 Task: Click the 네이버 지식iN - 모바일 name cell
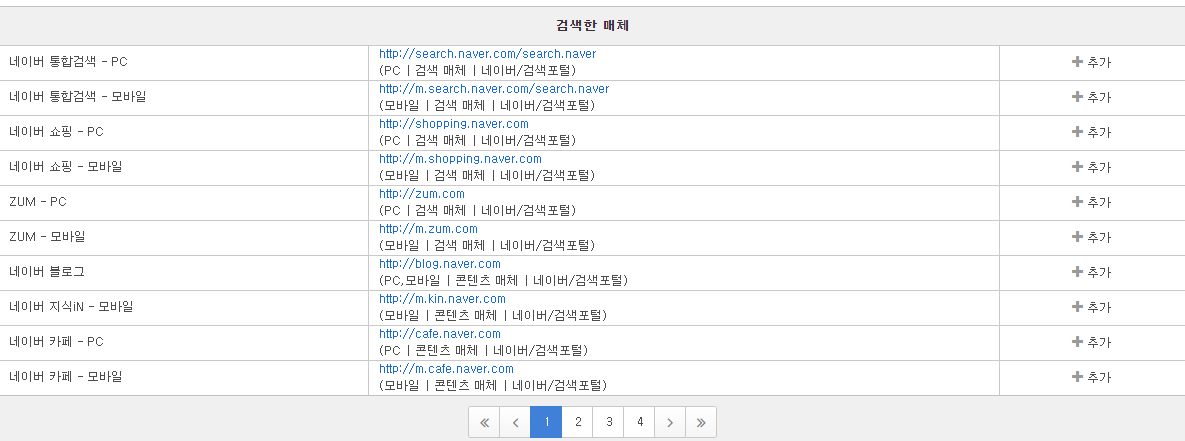coord(184,307)
